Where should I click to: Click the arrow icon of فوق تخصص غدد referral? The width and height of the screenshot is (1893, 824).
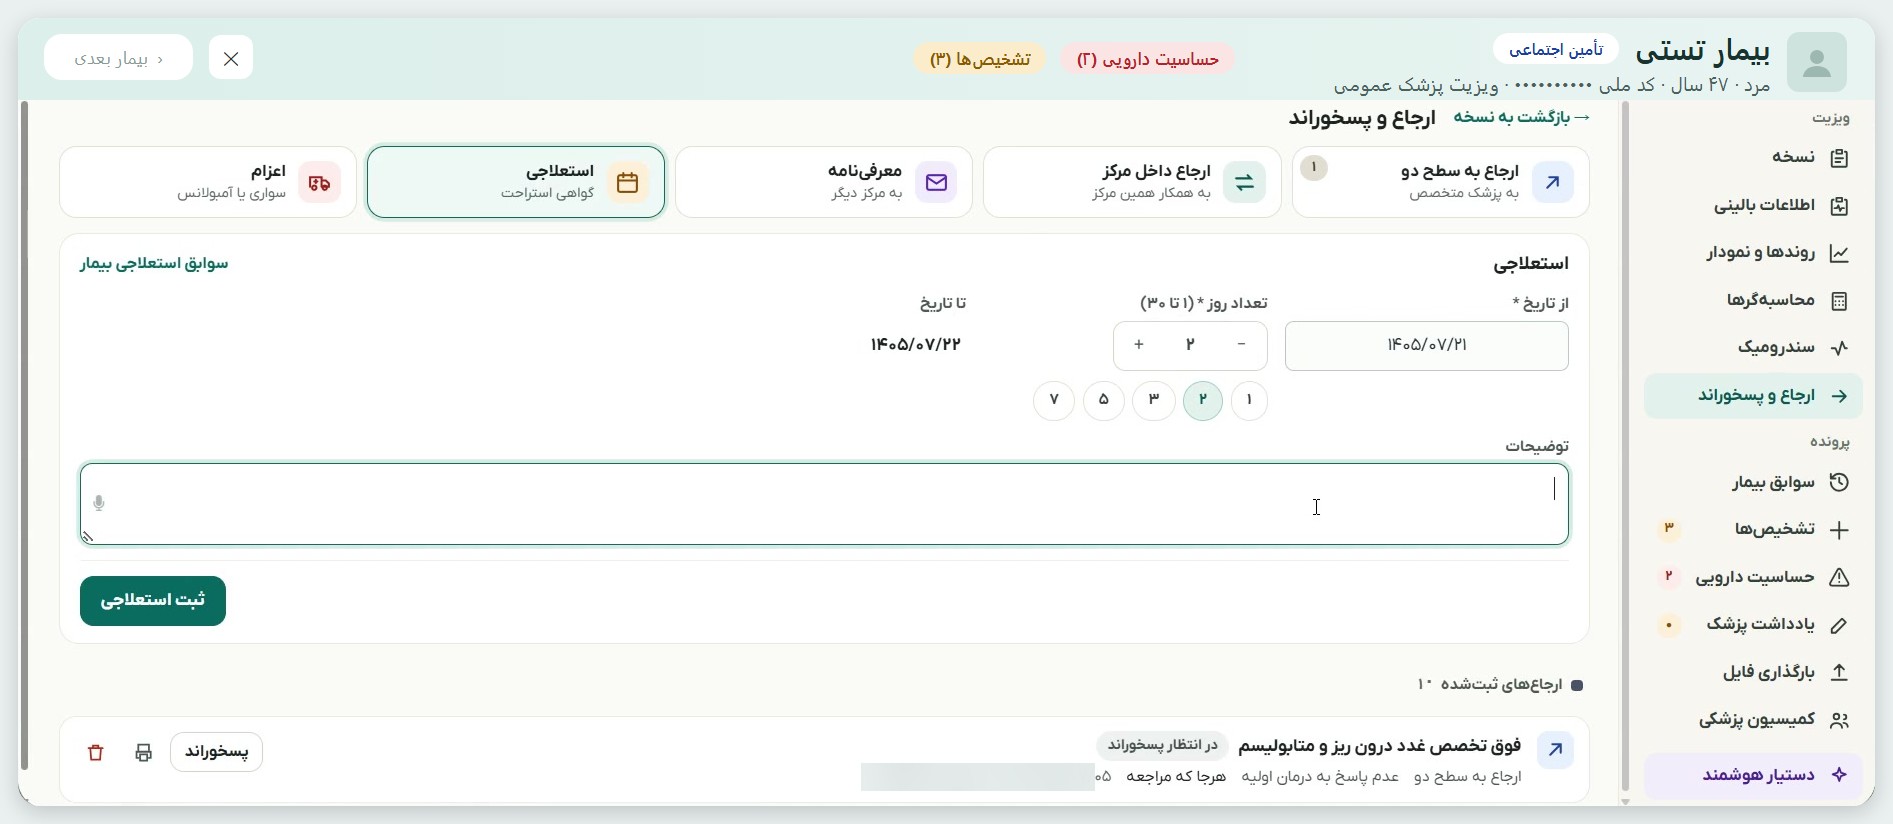point(1556,750)
